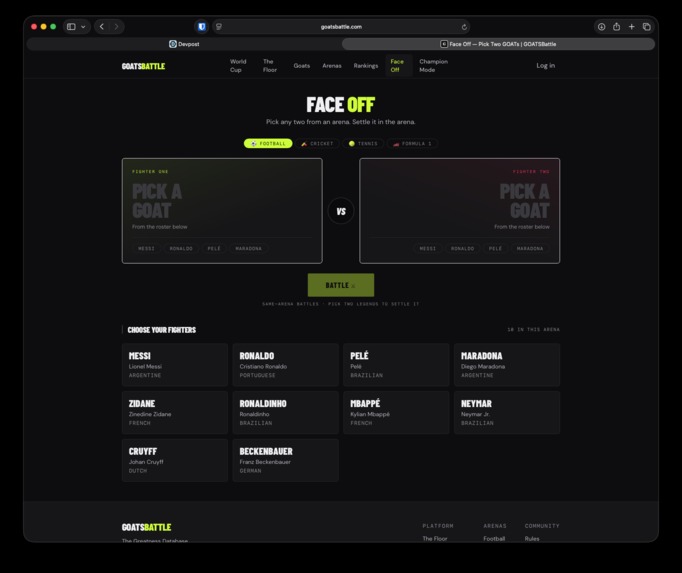Screen dimensions: 682x573
Task: Click the Log in link
Action: (x=545, y=66)
